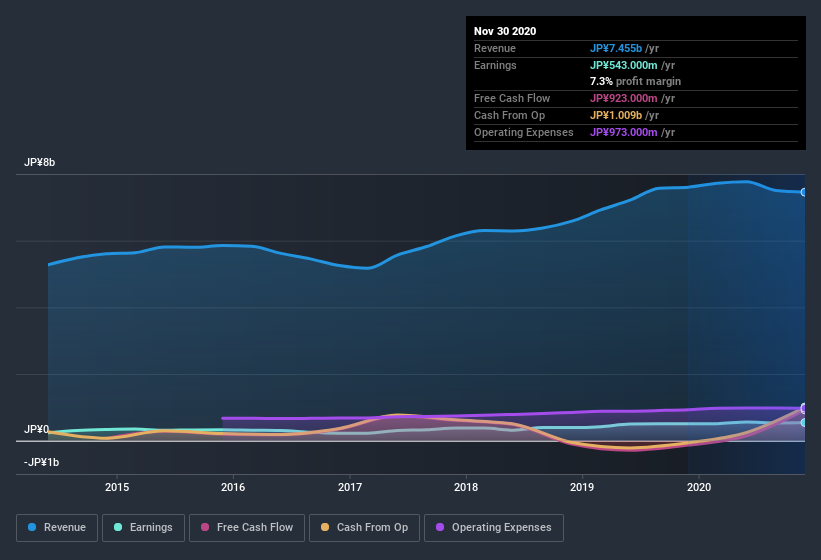Toggle the Revenue legend series
This screenshot has height=560, width=821.
tap(57, 527)
